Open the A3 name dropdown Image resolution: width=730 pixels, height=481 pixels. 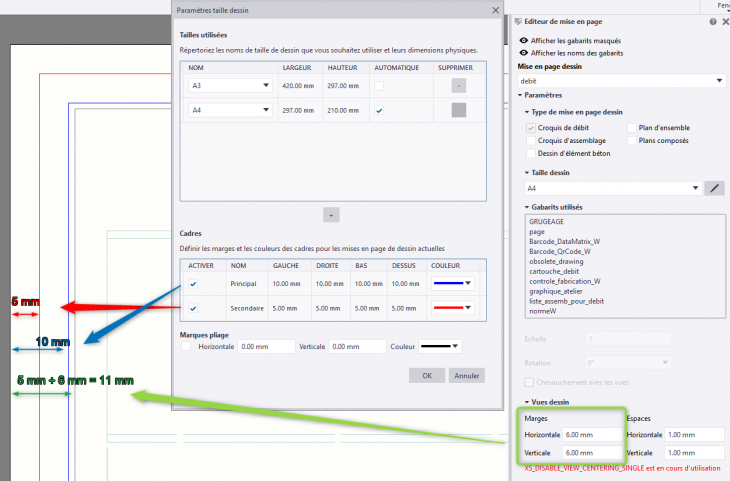pyautogui.click(x=230, y=86)
